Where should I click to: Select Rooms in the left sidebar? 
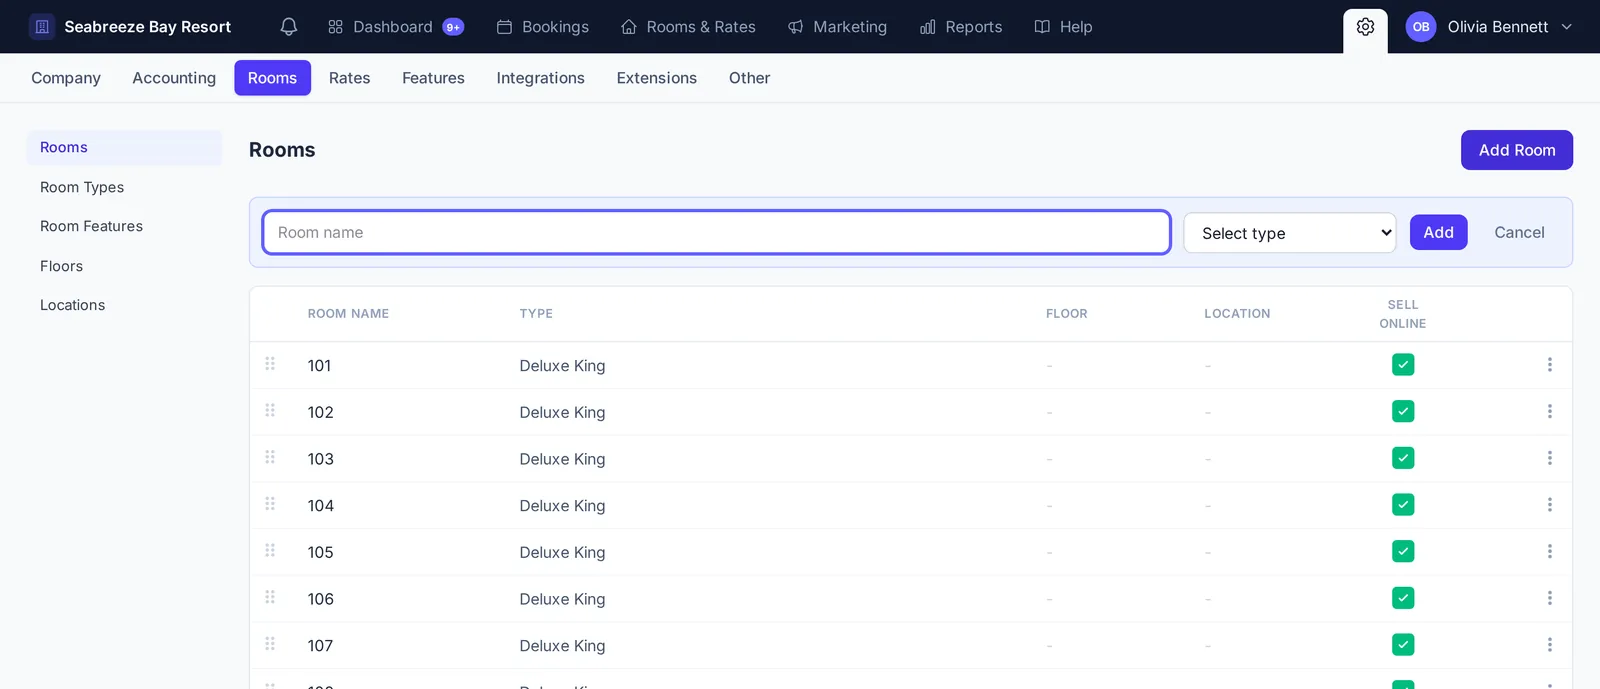pyautogui.click(x=124, y=147)
